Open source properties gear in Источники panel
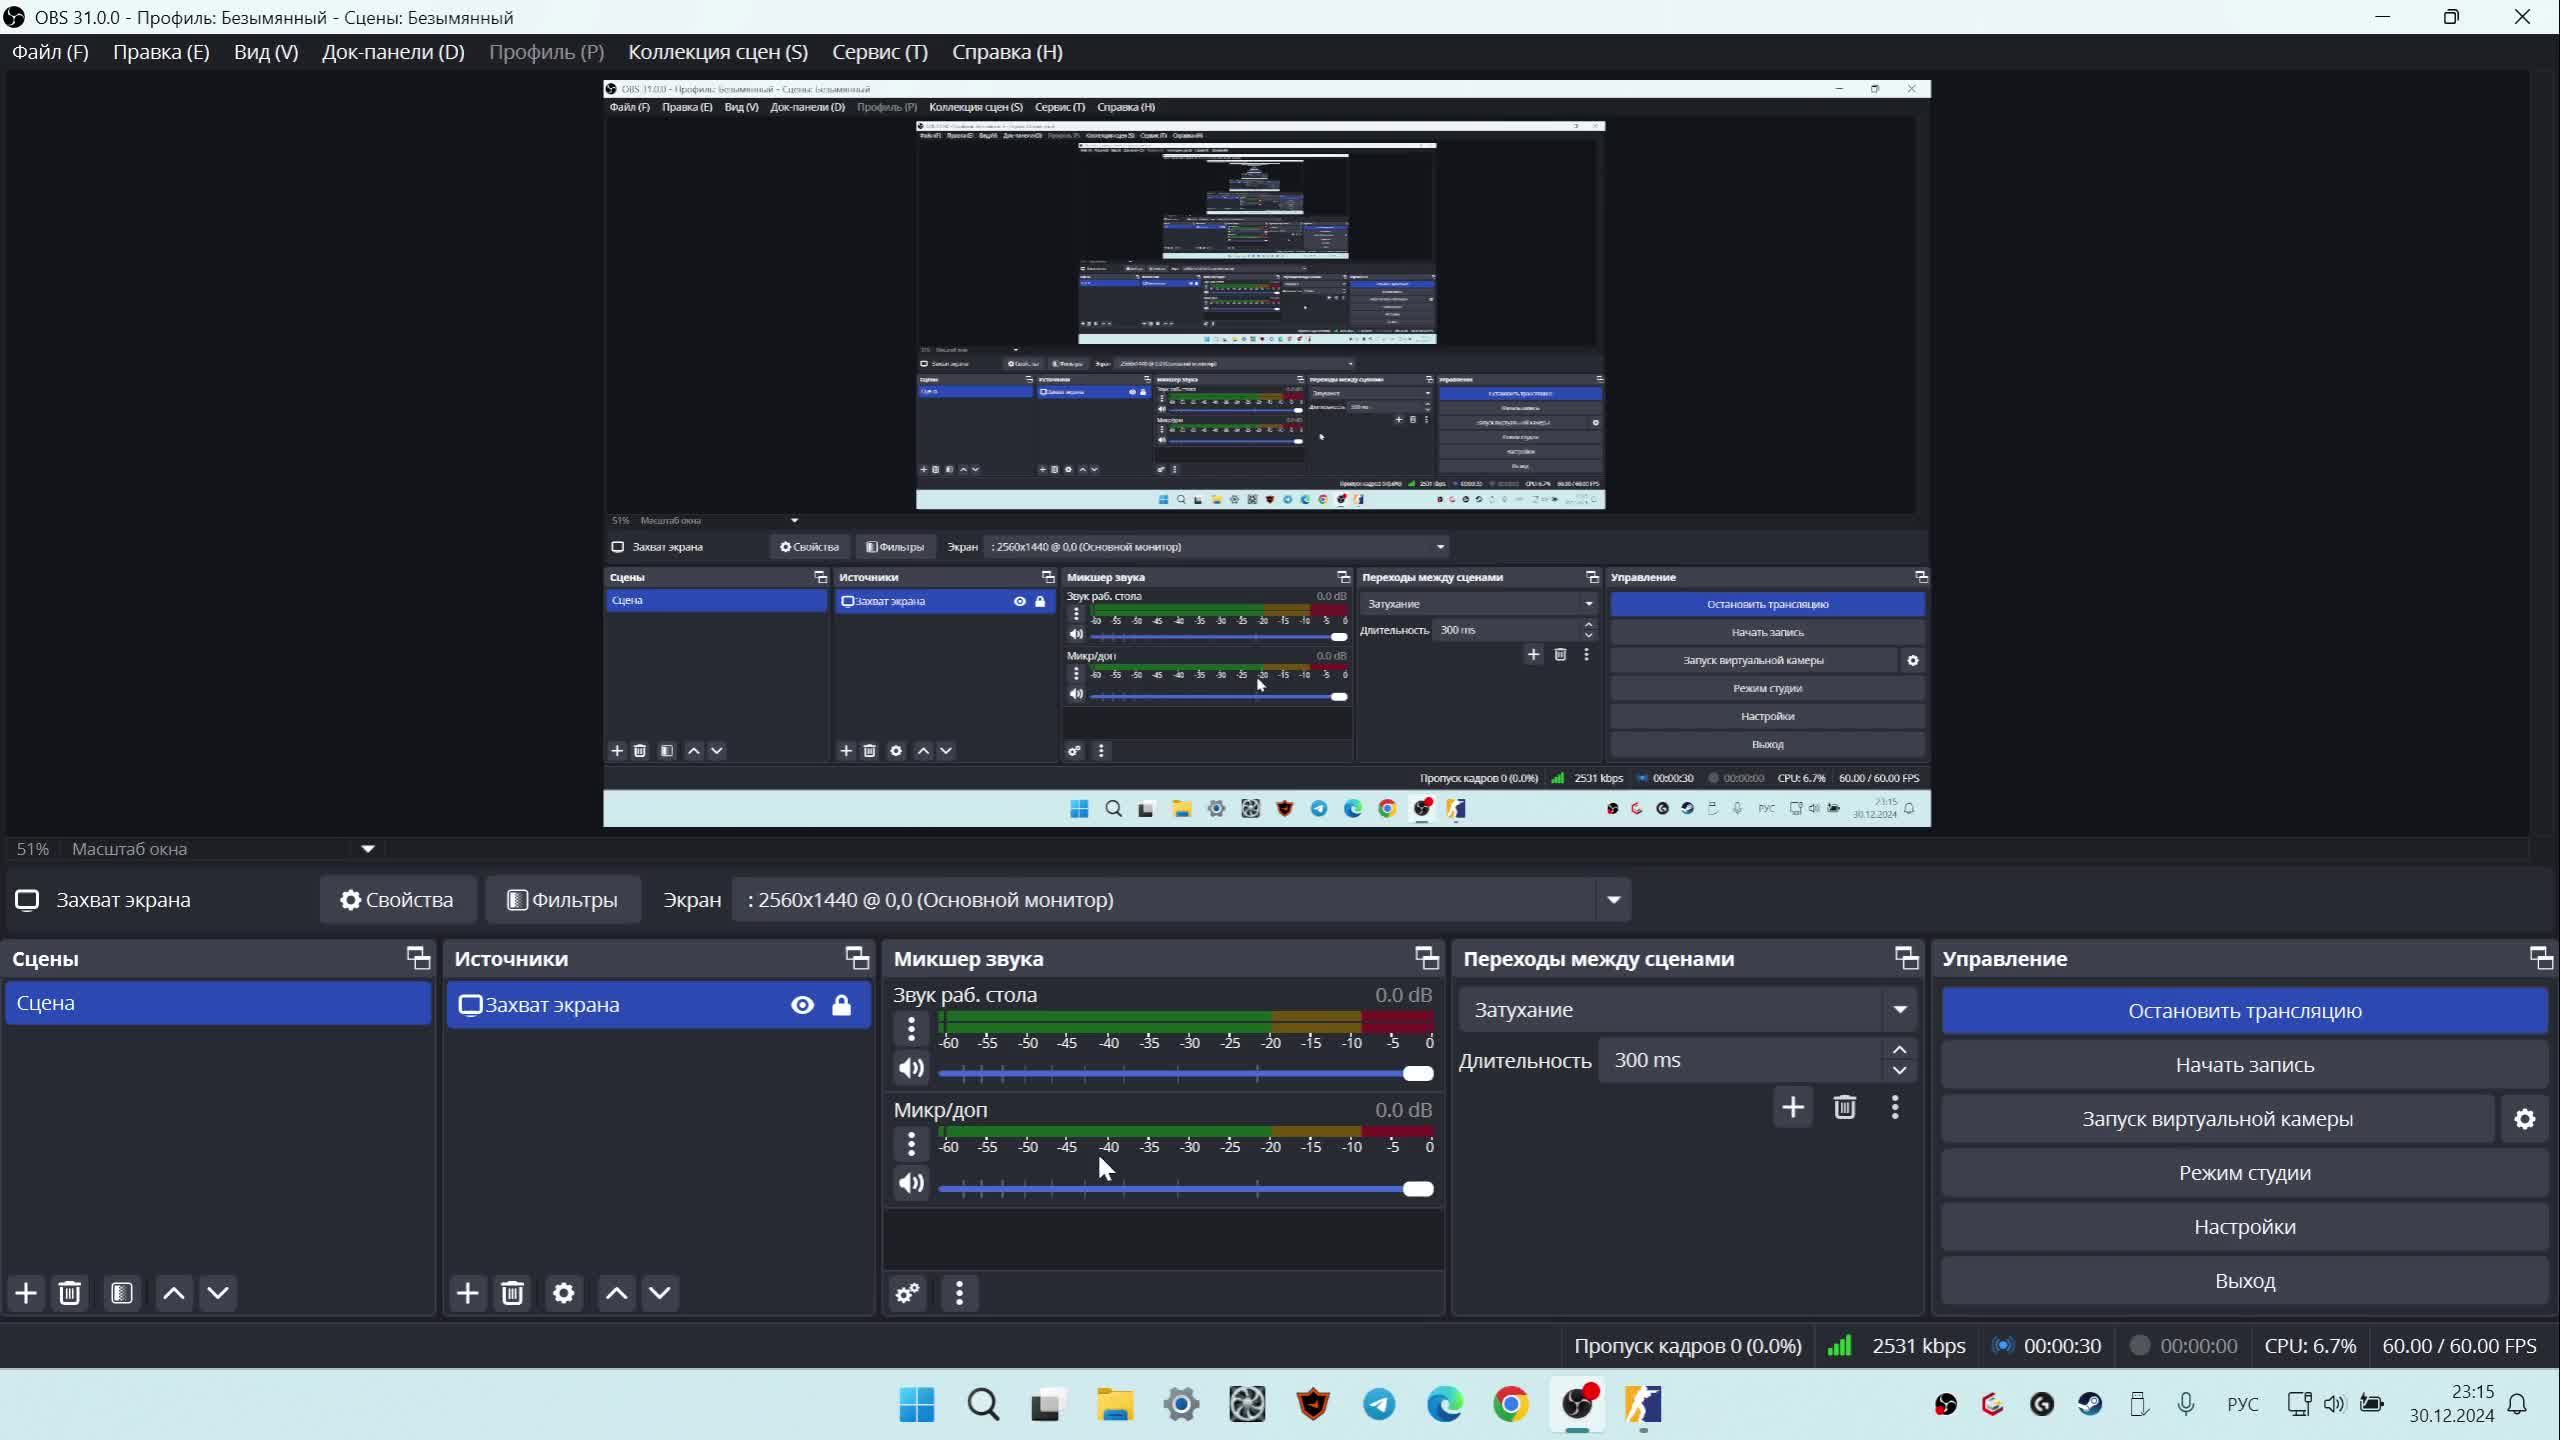Screen dimensions: 2560x1440 tap(564, 1293)
